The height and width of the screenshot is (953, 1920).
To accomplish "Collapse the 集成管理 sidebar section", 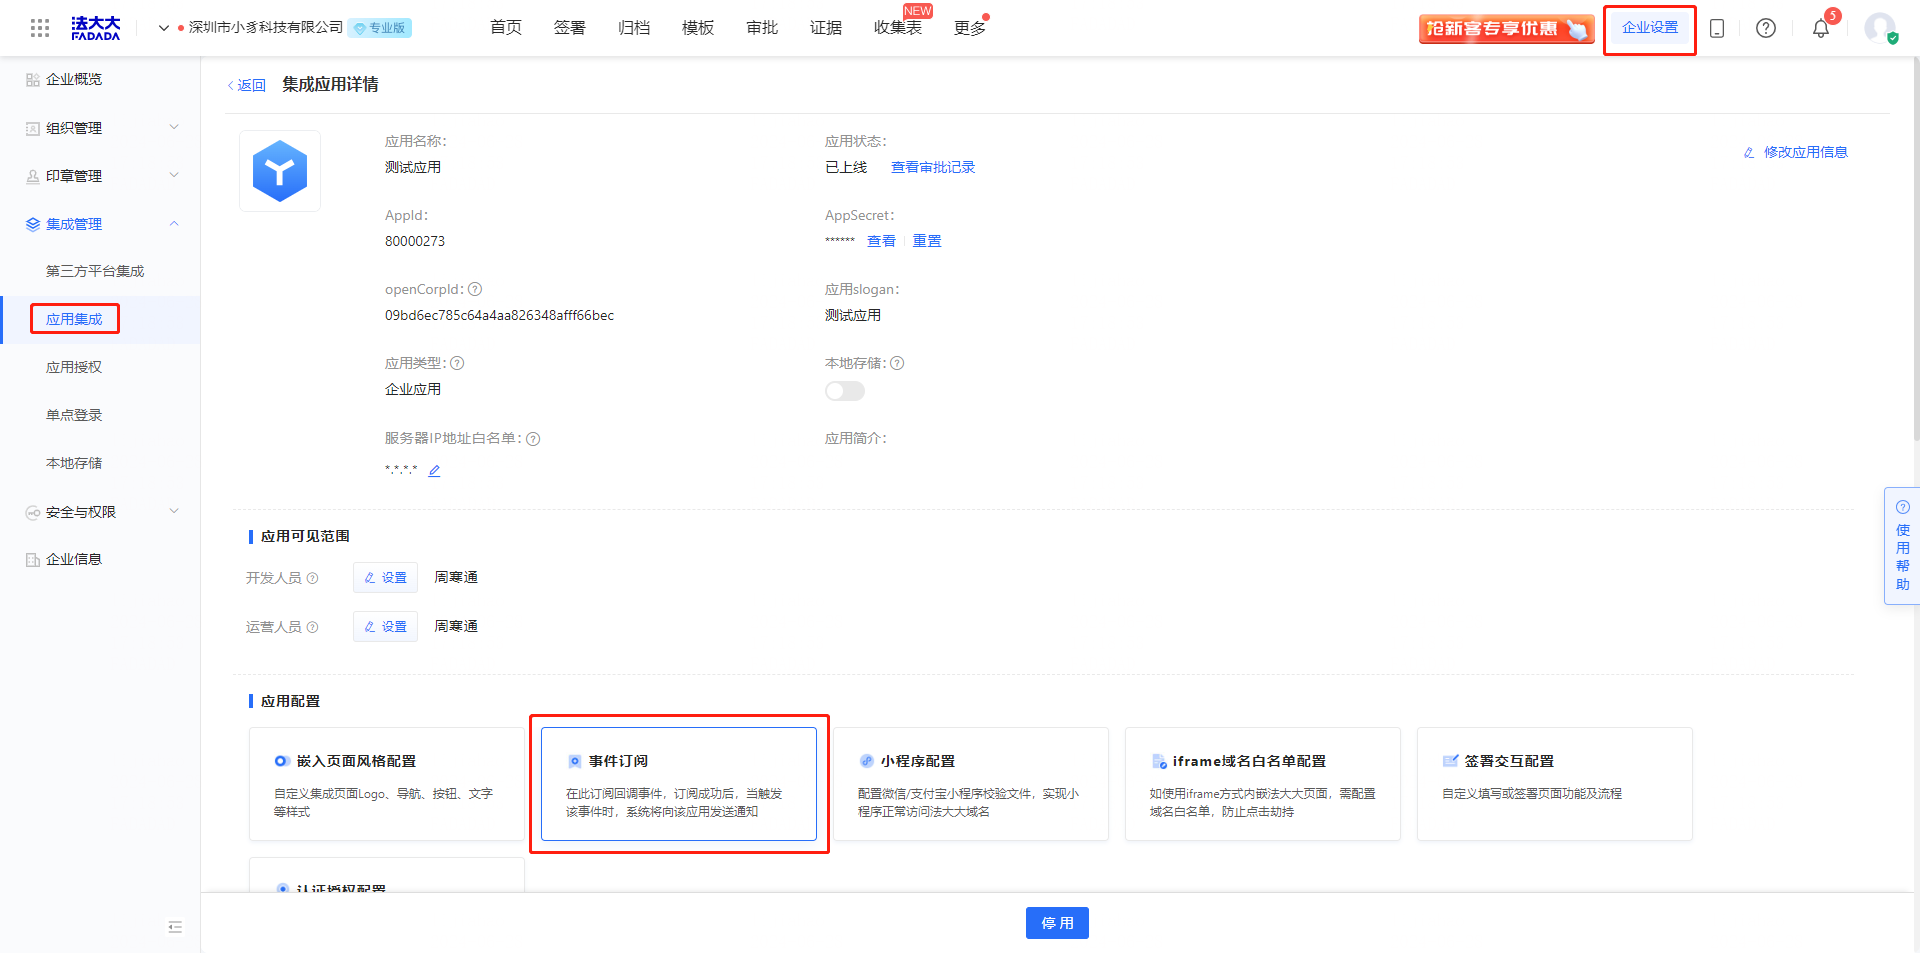I will (100, 224).
